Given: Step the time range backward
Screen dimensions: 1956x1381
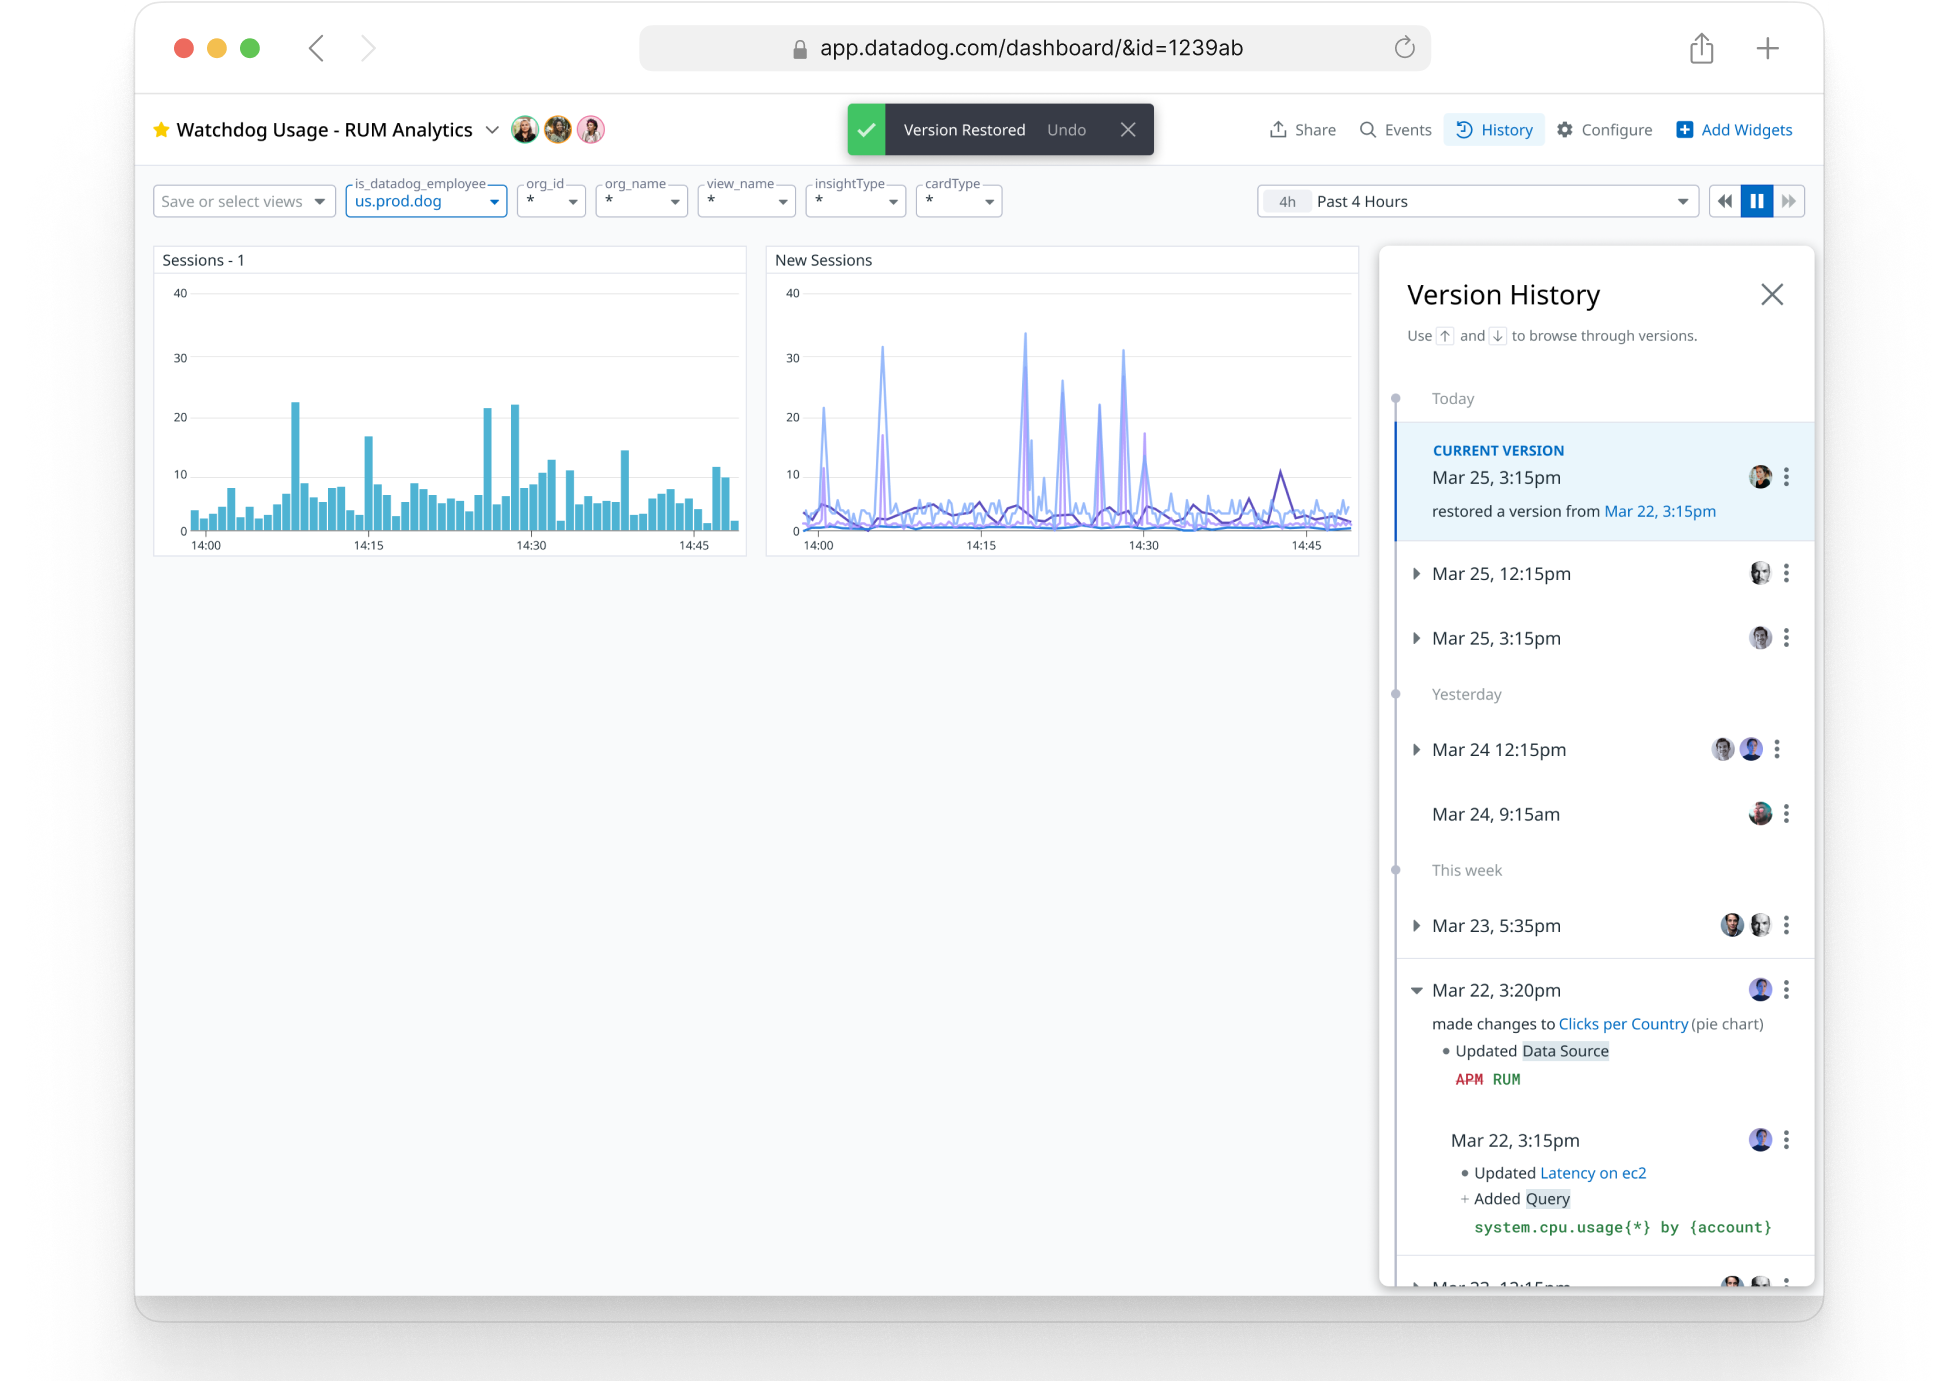Looking at the screenshot, I should [x=1725, y=201].
